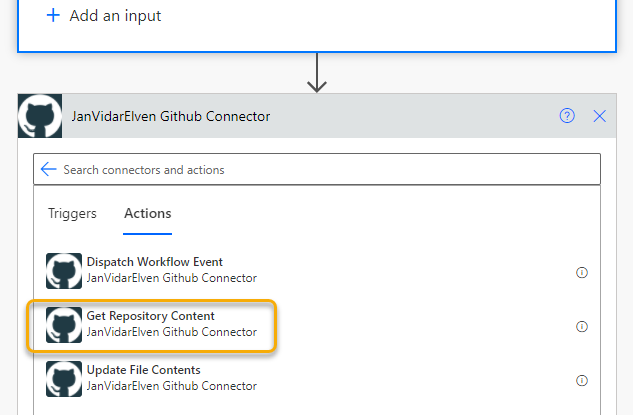Switch to the Triggers tab
The height and width of the screenshot is (415, 633).
(72, 213)
